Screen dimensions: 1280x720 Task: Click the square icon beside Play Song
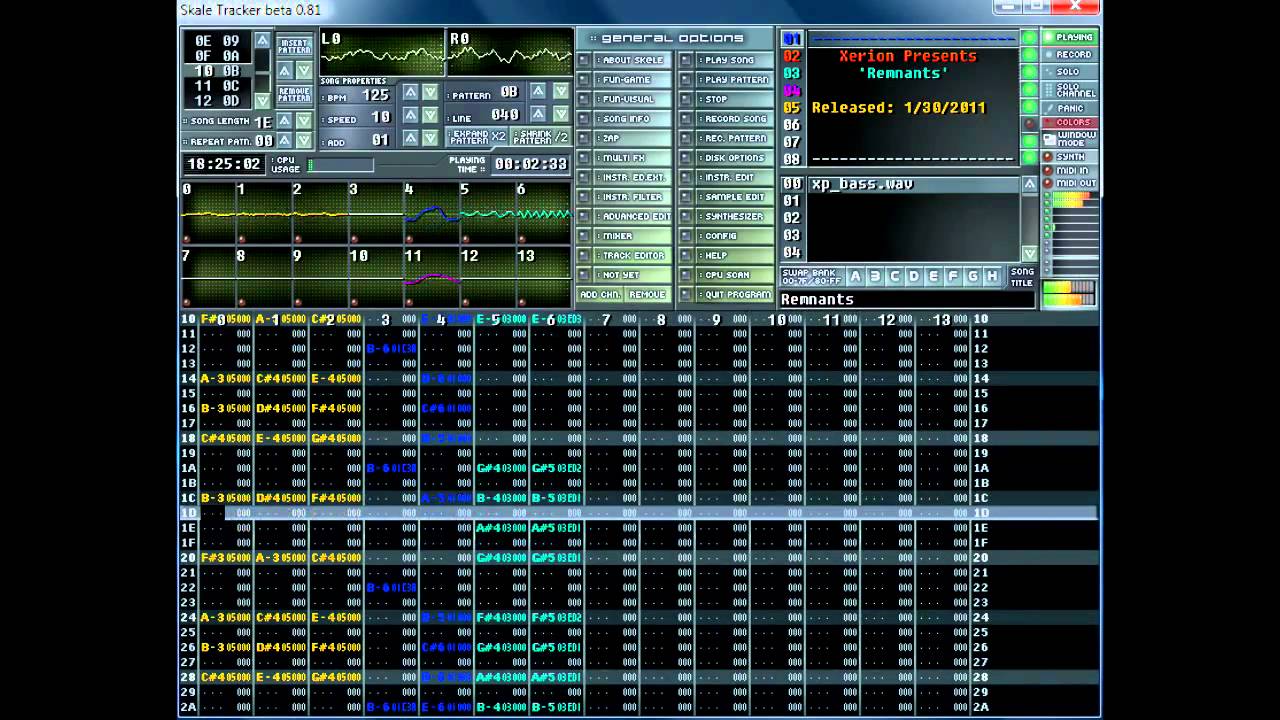(x=686, y=60)
